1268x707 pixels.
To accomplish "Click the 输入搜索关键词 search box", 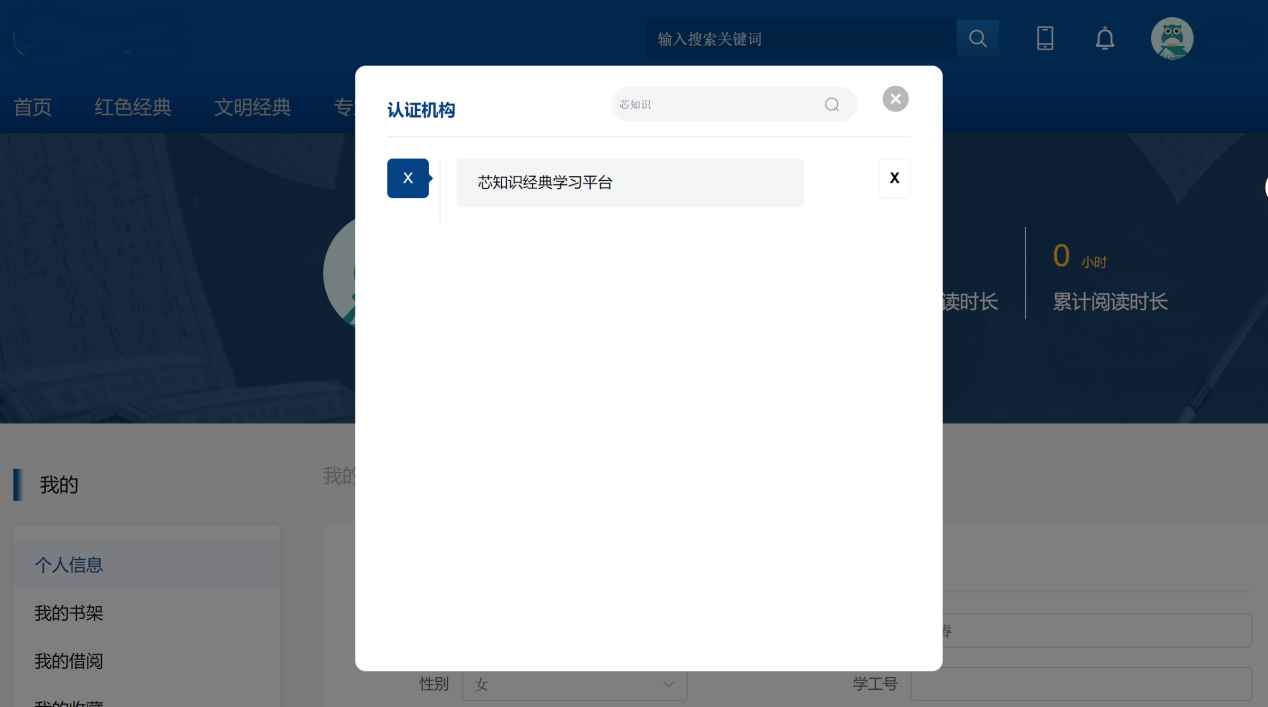I will pos(800,39).
